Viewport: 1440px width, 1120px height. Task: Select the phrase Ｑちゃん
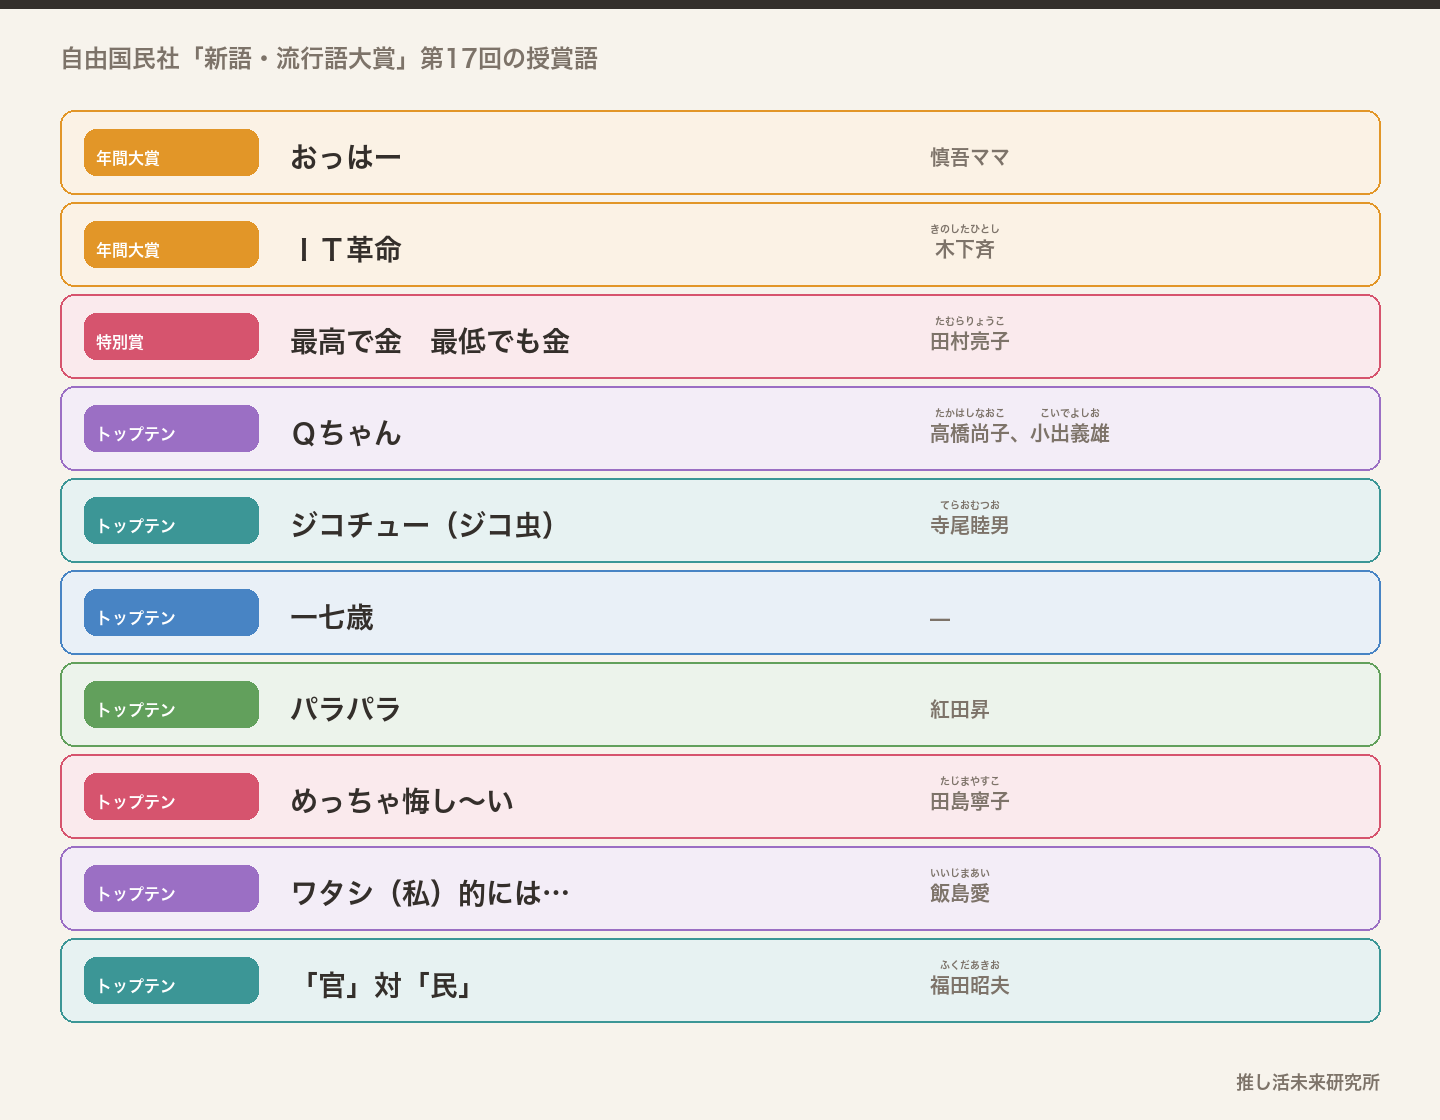tap(346, 433)
